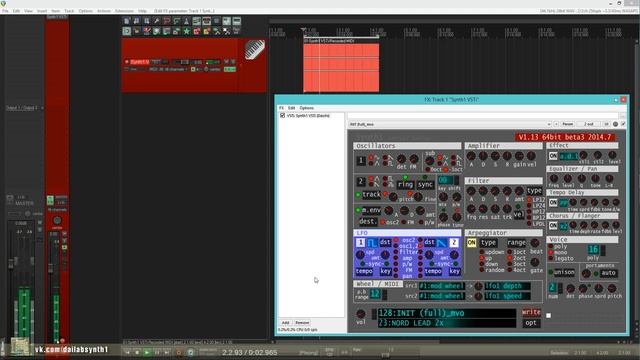Toggle VST Synth1 checkbox in FX list
Image resolution: width=640 pixels, height=360 pixels.
282,116
